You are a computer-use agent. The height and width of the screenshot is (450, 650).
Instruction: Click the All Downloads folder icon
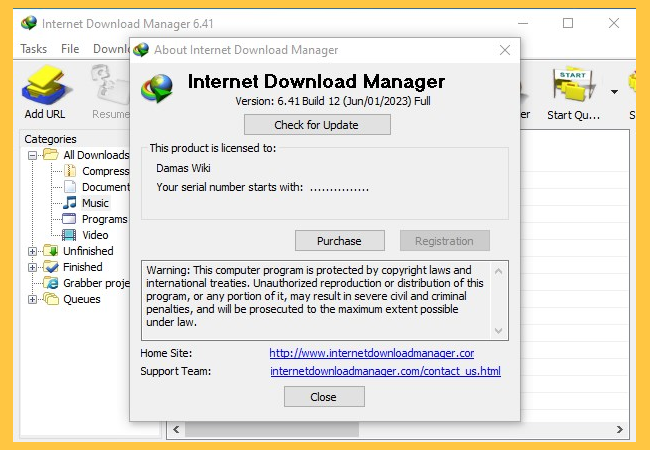click(51, 155)
